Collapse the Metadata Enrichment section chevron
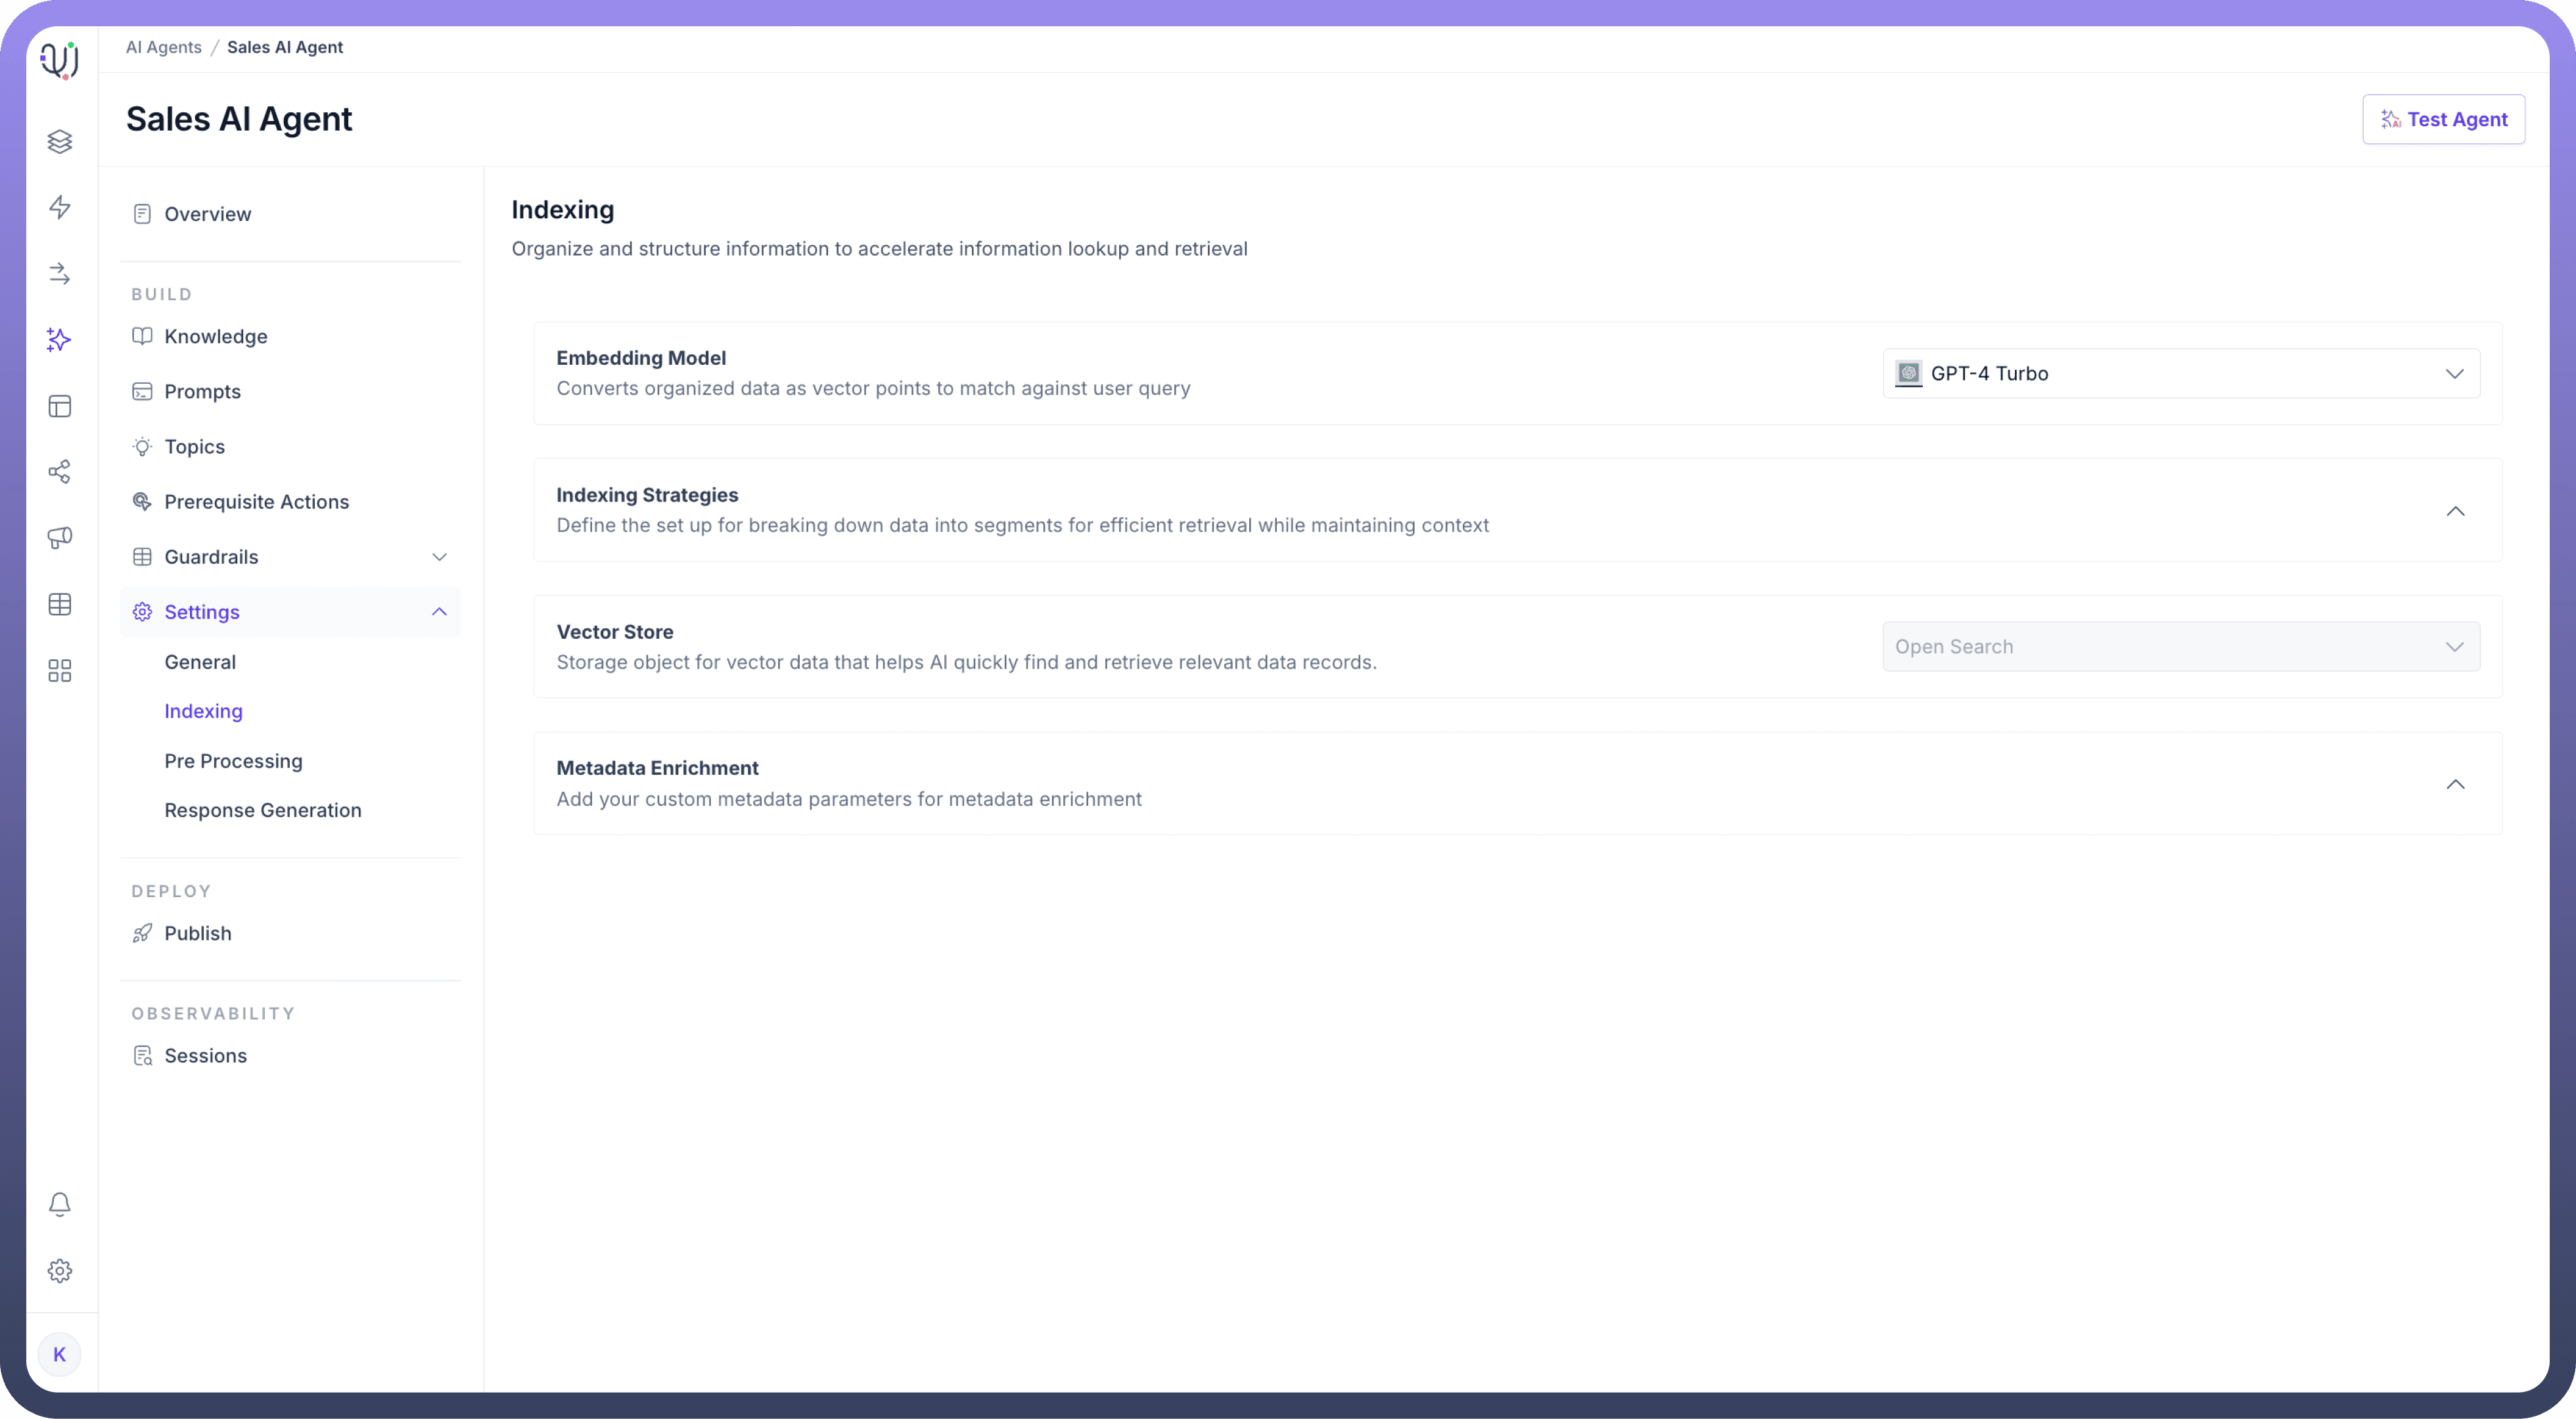This screenshot has height=1419, width=2576. point(2455,784)
